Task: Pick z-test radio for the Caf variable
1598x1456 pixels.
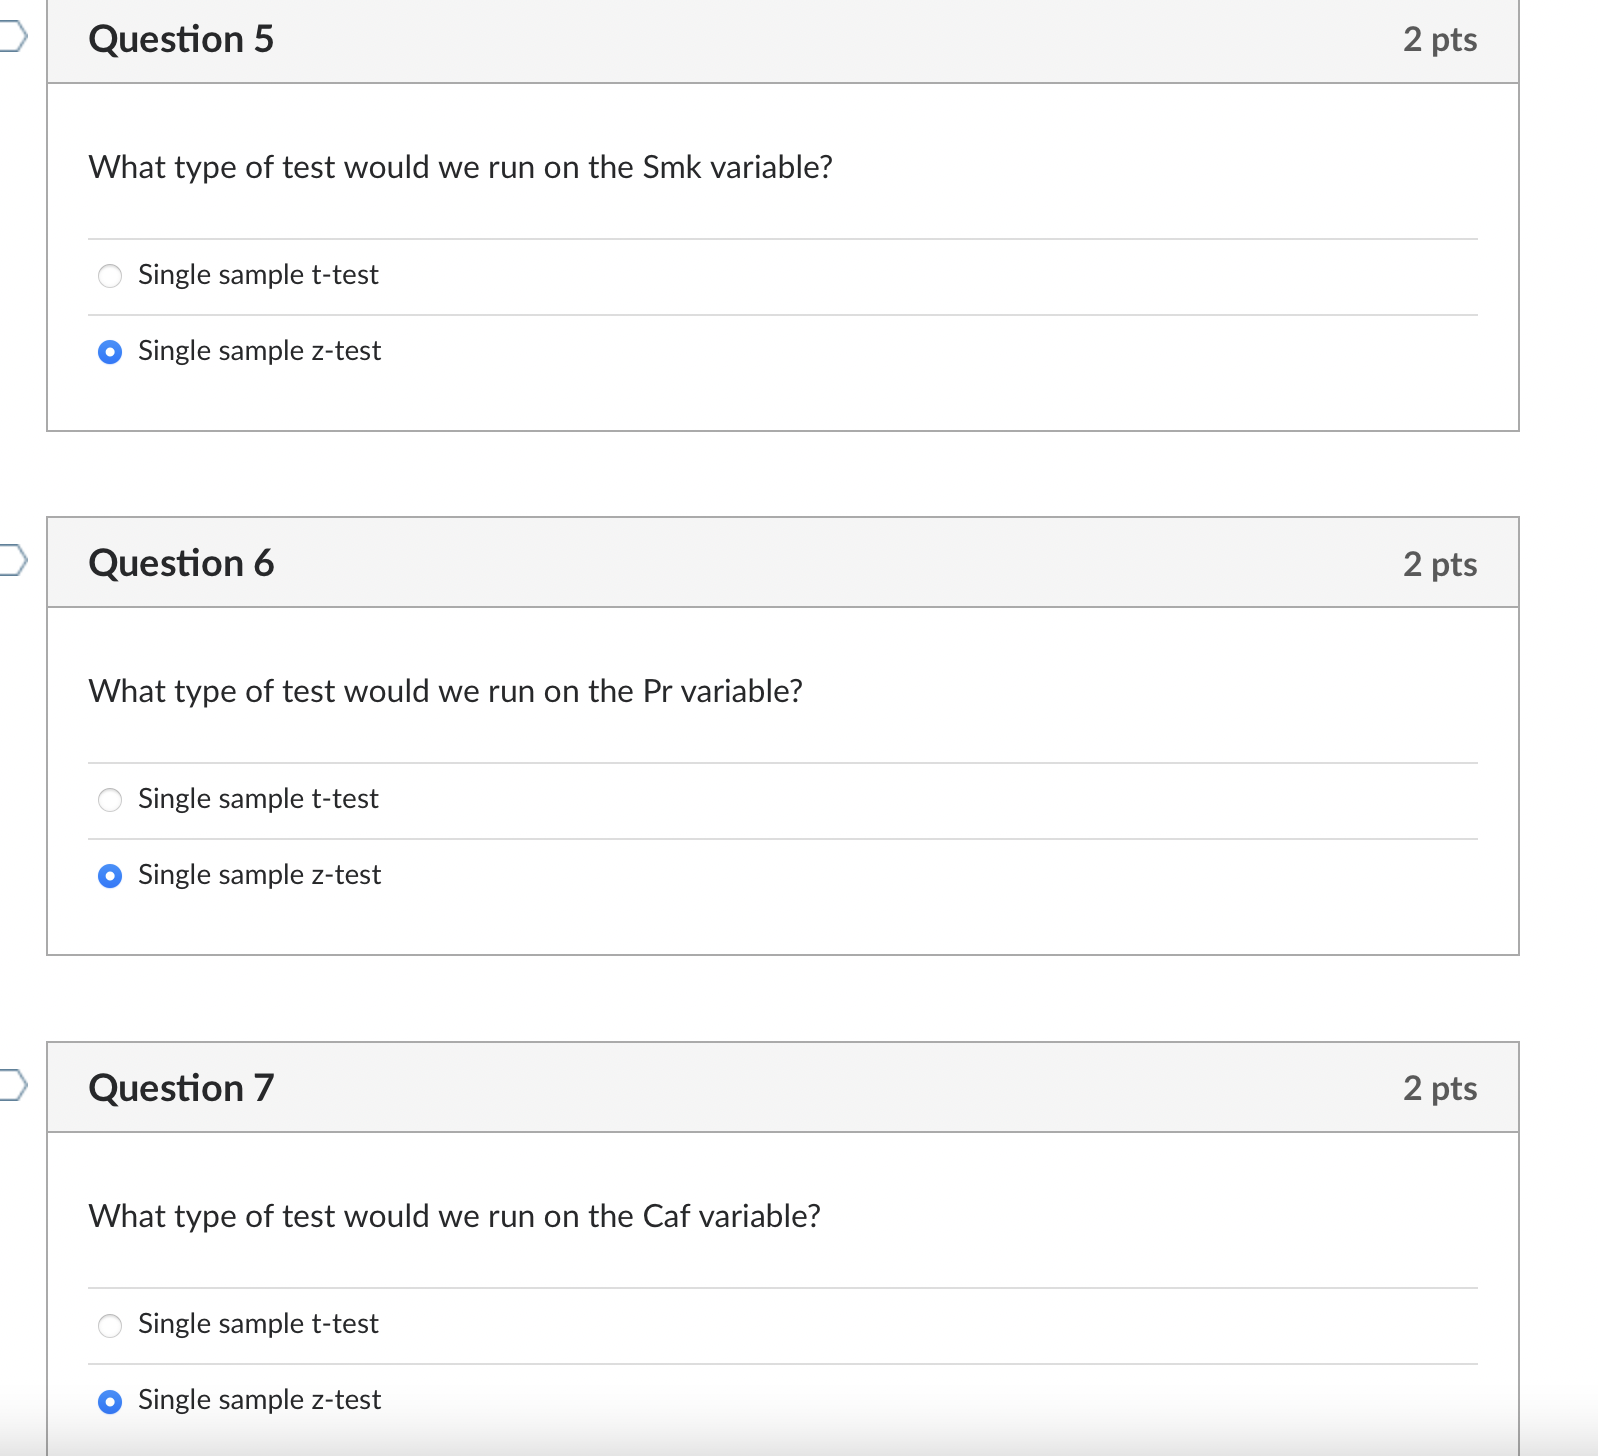Action: [x=110, y=1401]
